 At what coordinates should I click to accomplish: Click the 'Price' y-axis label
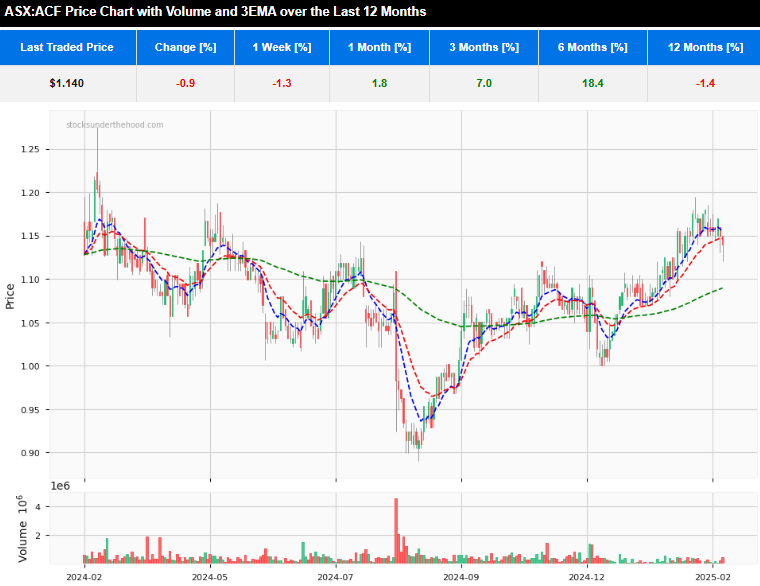point(10,296)
